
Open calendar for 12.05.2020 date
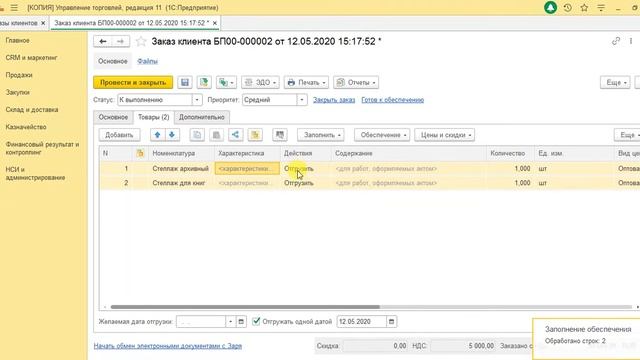(x=391, y=322)
